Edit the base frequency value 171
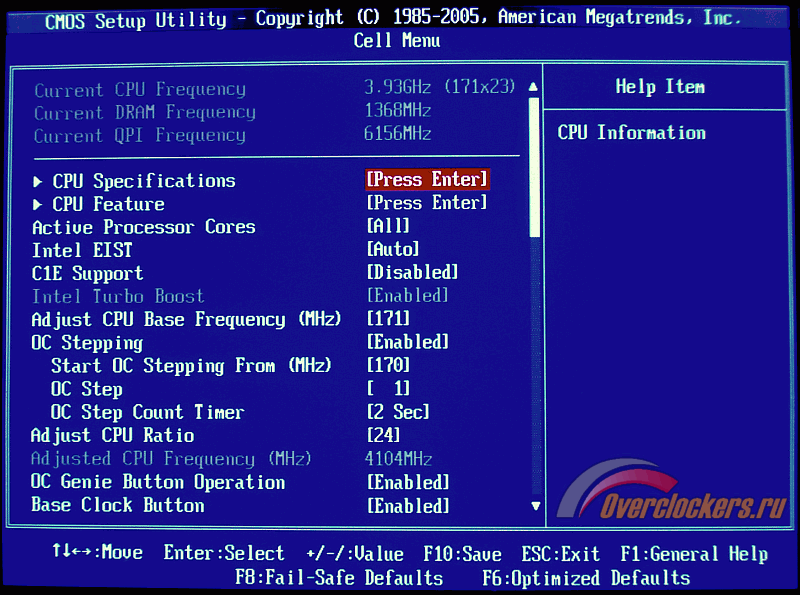 click(388, 319)
